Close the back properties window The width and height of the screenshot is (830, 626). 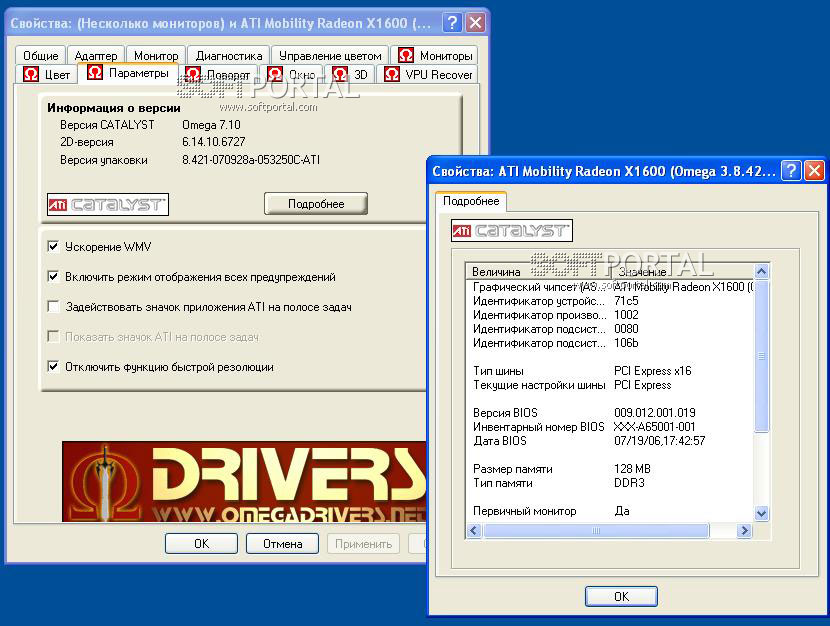[x=476, y=23]
